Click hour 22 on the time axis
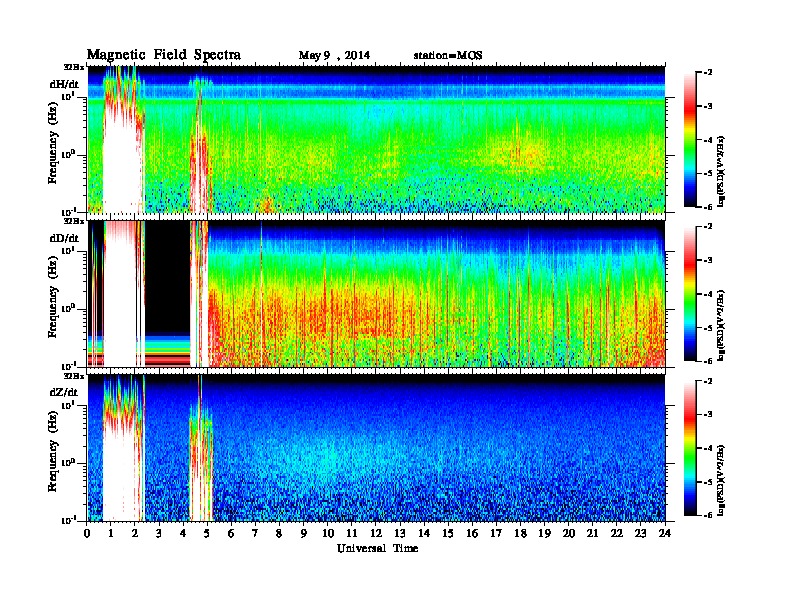Image resolution: width=792 pixels, height=612 pixels. click(x=617, y=534)
